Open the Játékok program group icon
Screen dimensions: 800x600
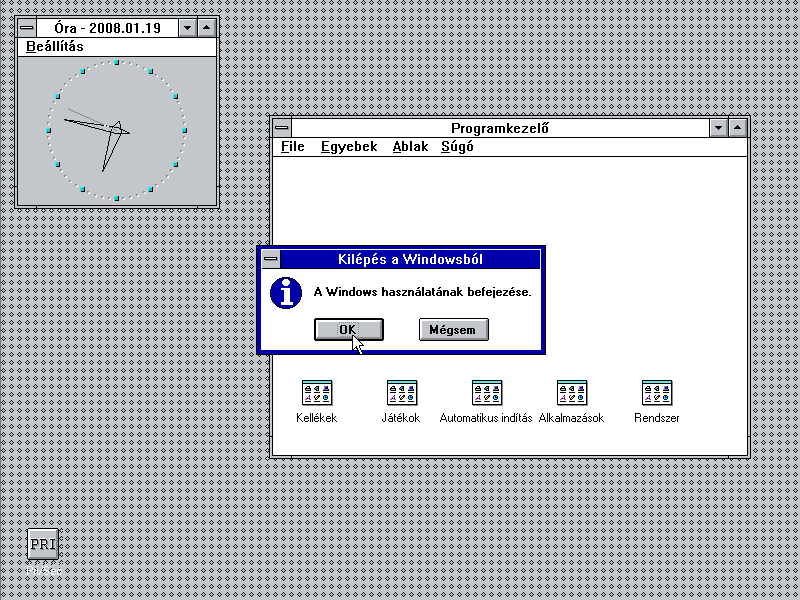[x=402, y=393]
